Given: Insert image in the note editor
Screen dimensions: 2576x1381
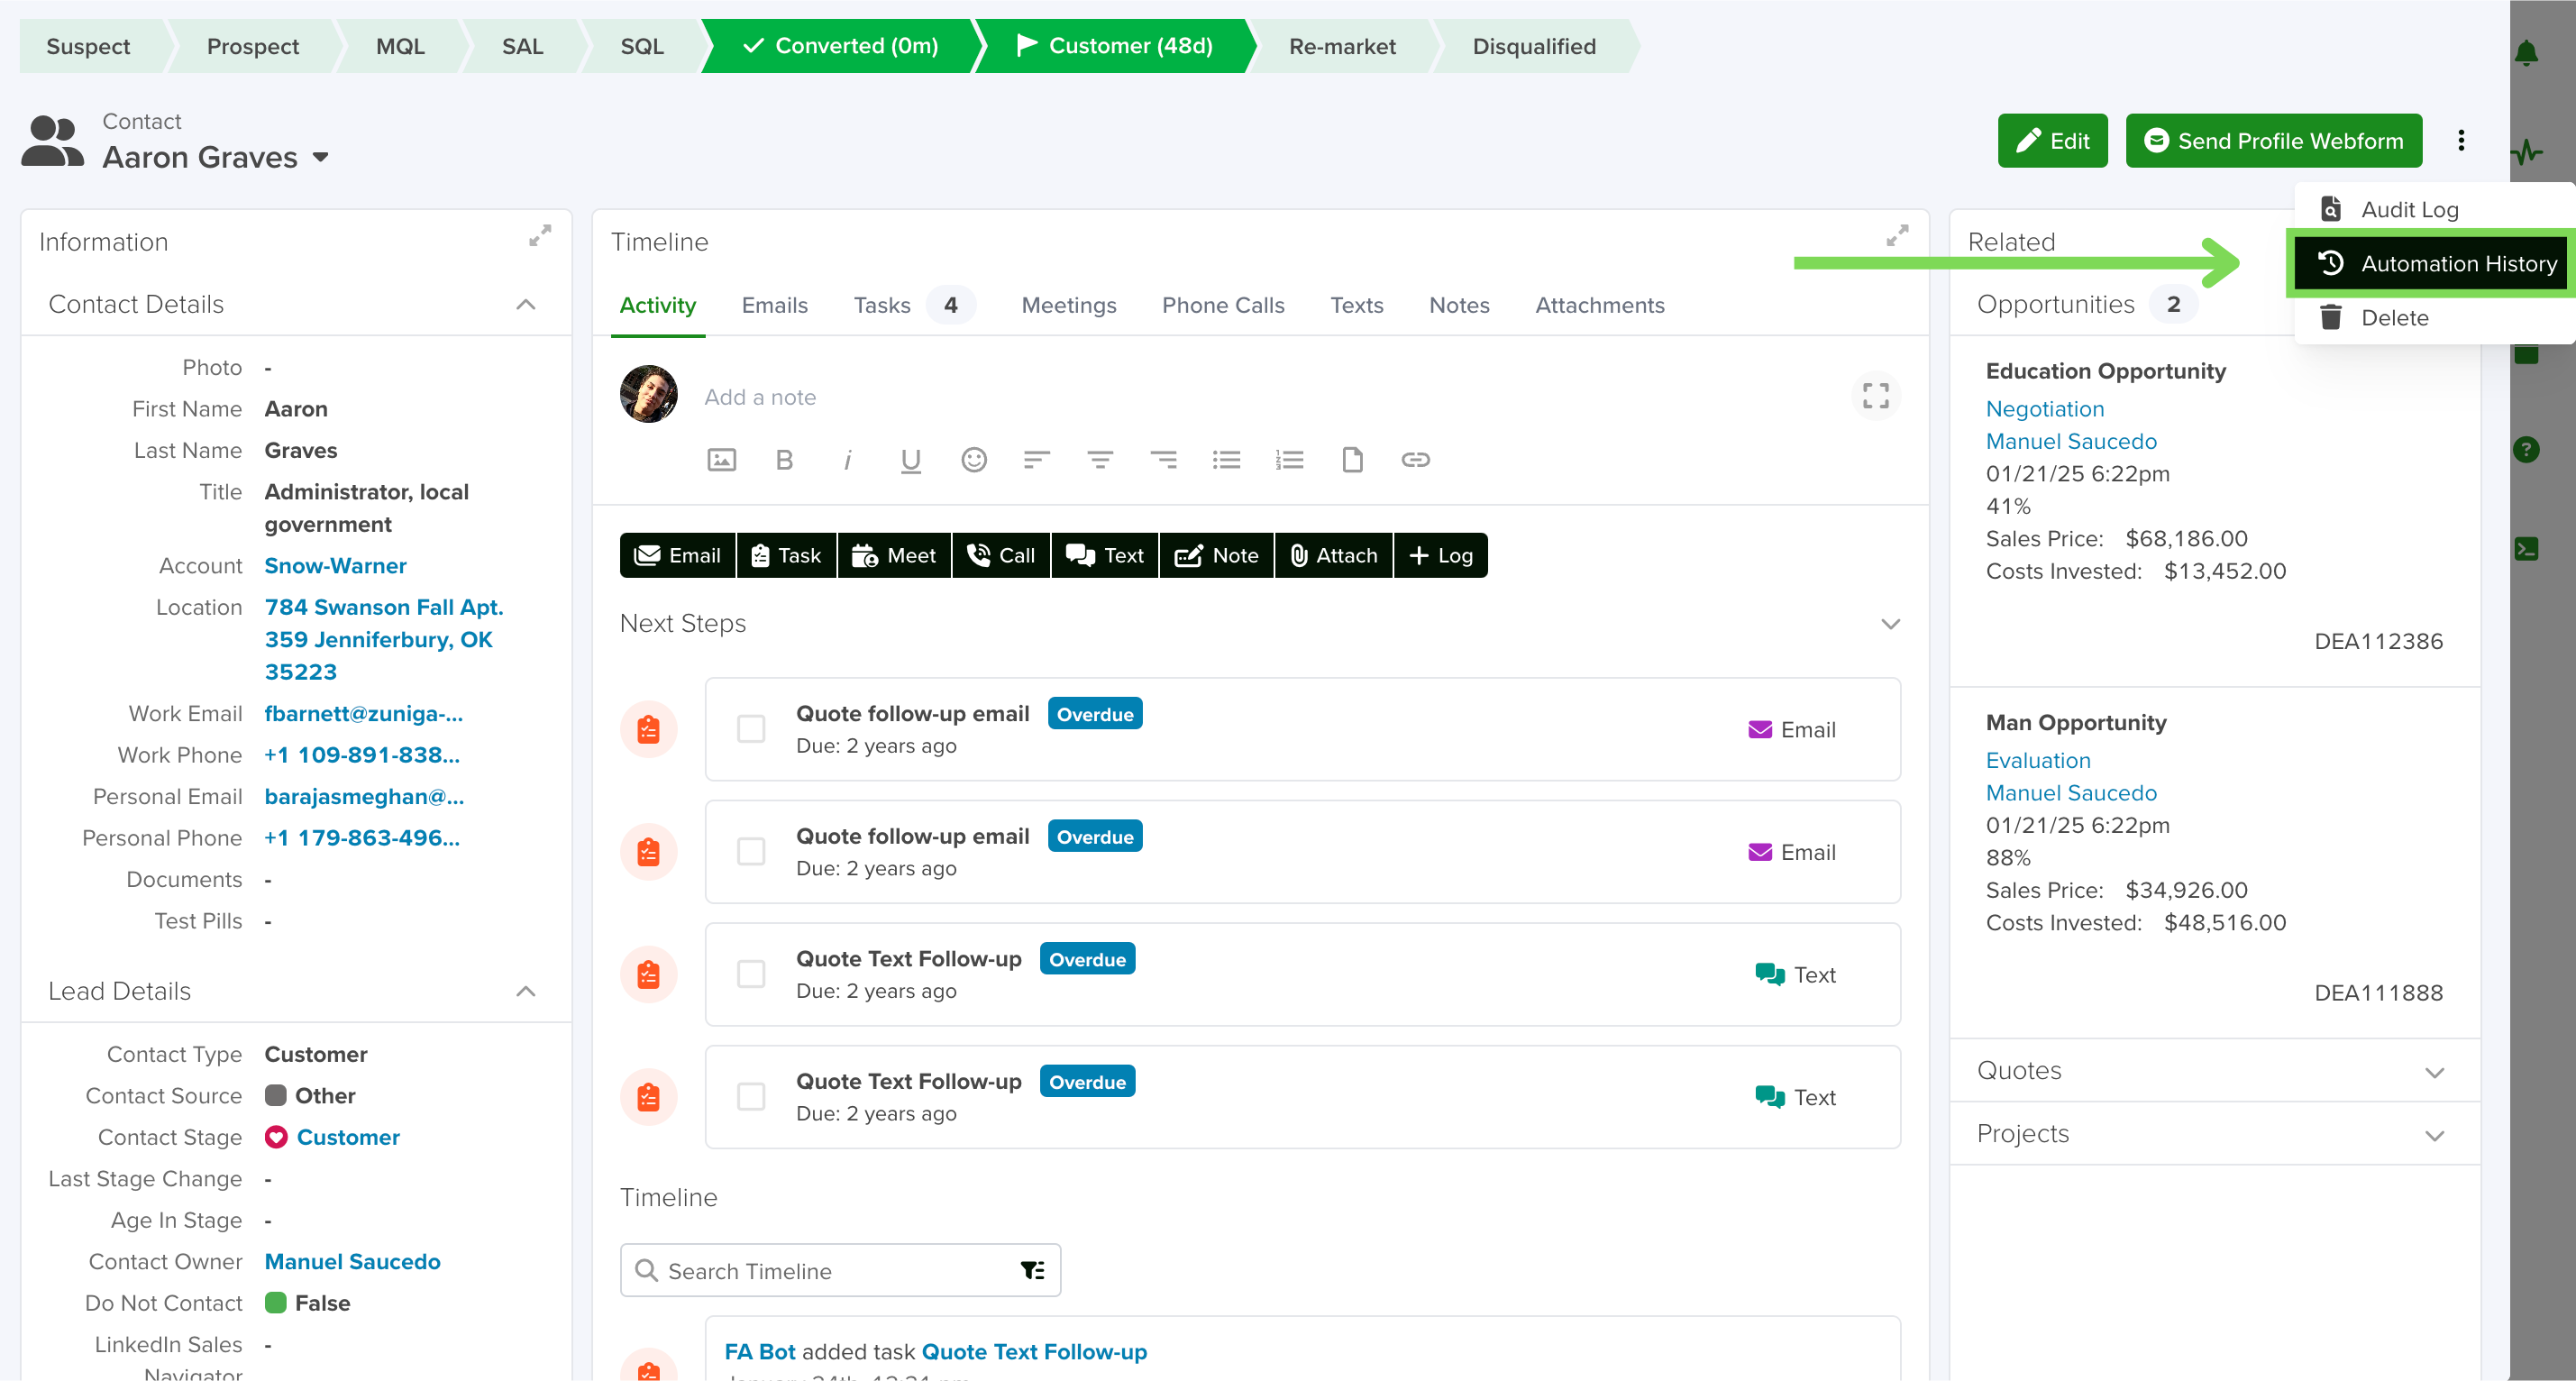Looking at the screenshot, I should click(721, 460).
